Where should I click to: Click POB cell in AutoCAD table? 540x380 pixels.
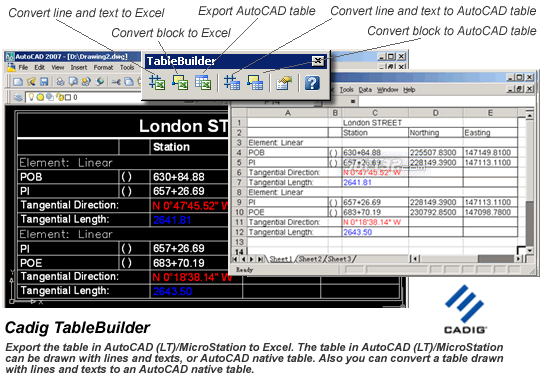coord(68,177)
